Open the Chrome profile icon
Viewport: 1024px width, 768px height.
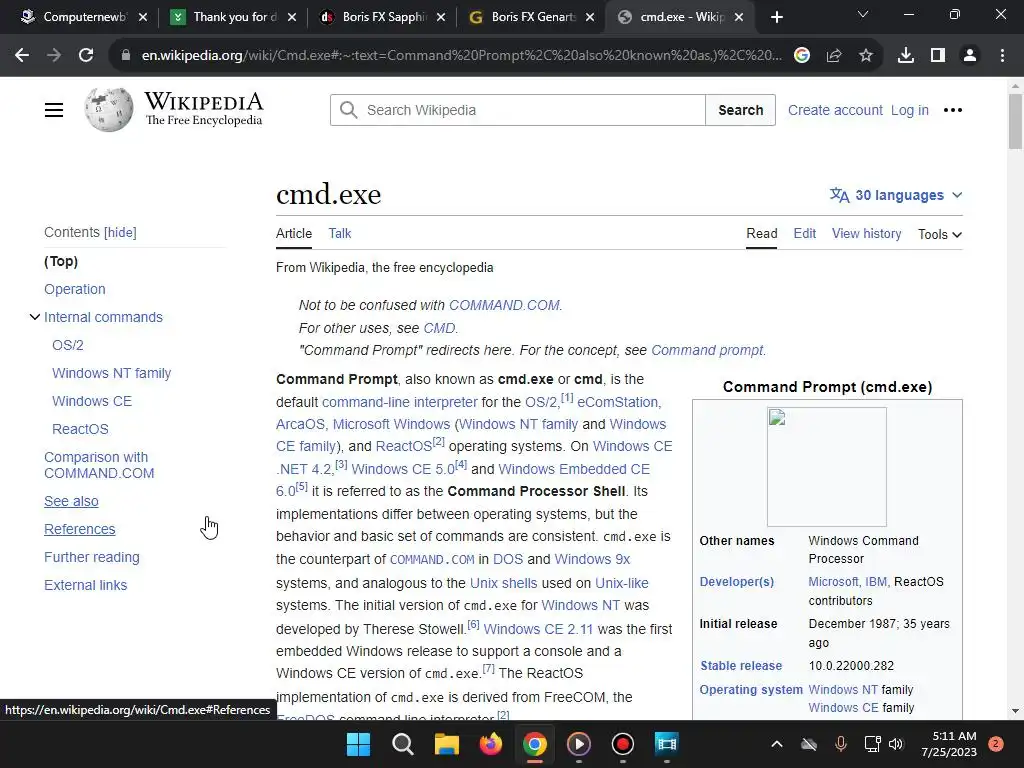click(970, 56)
